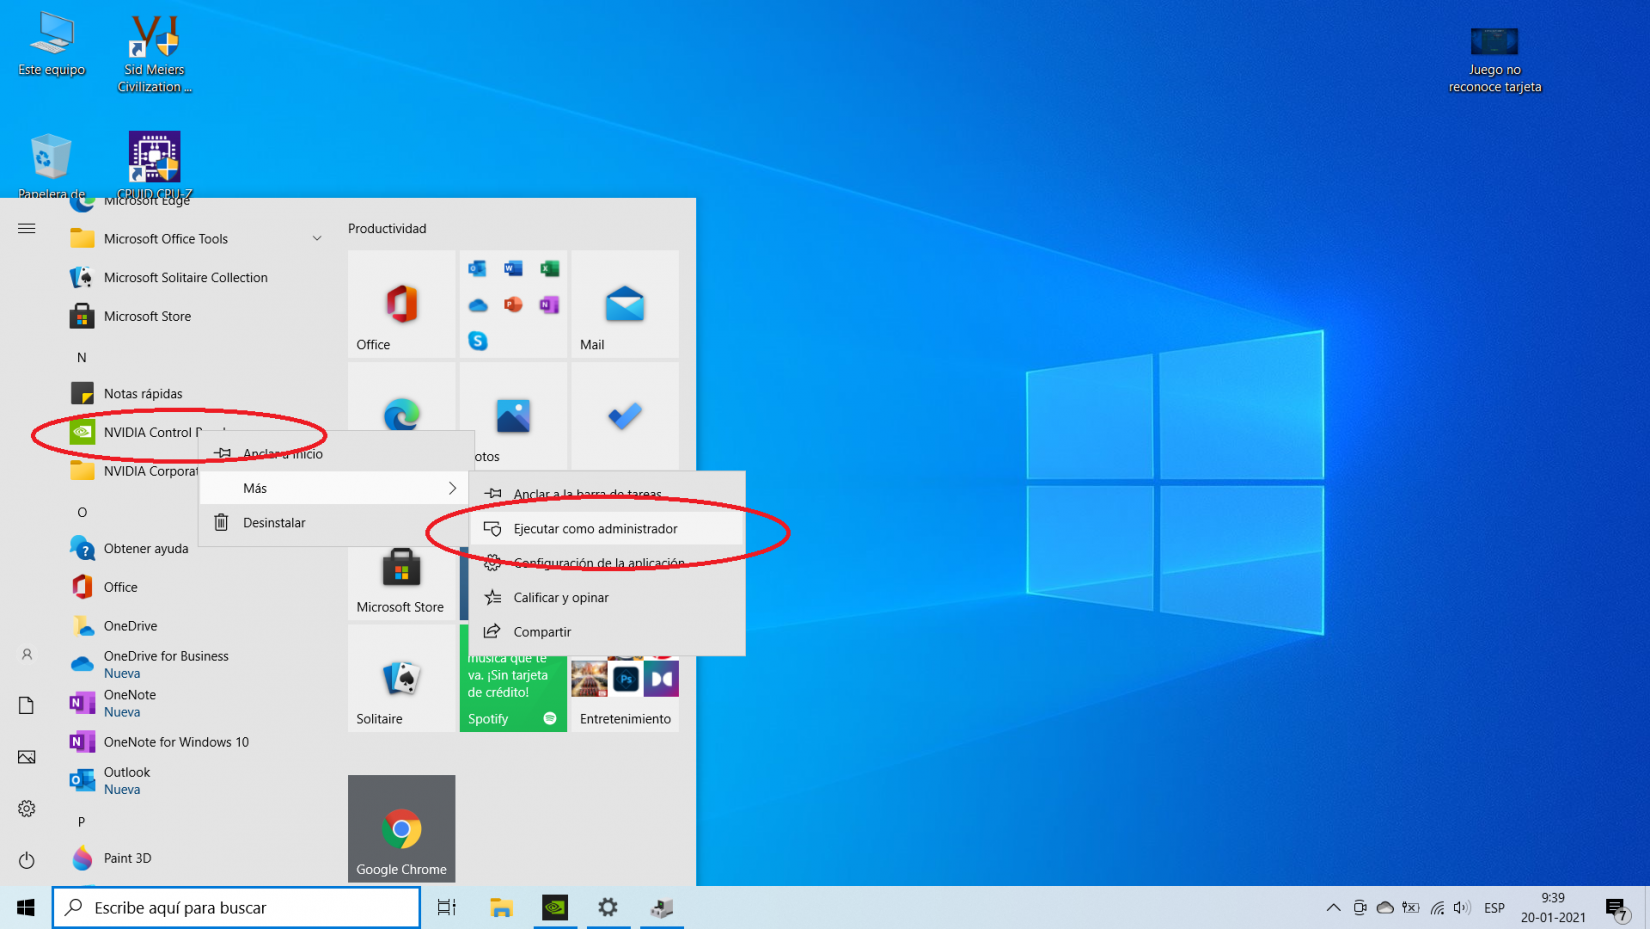Viewport: 1650px width, 929px height.
Task: Open Task View on the taskbar
Action: [447, 908]
